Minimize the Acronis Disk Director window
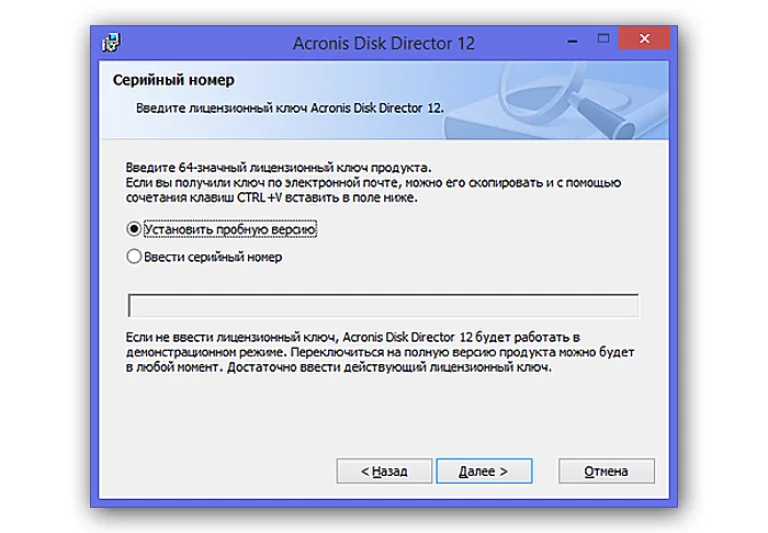Screen dimensions: 768x533 (x=572, y=39)
